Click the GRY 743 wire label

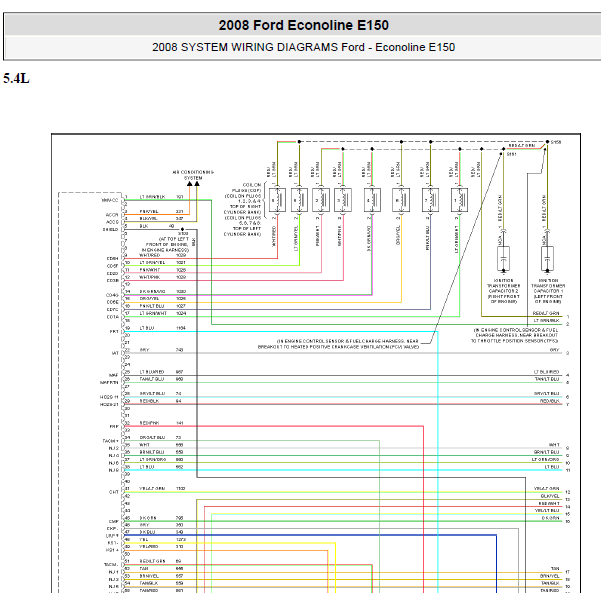(158, 350)
